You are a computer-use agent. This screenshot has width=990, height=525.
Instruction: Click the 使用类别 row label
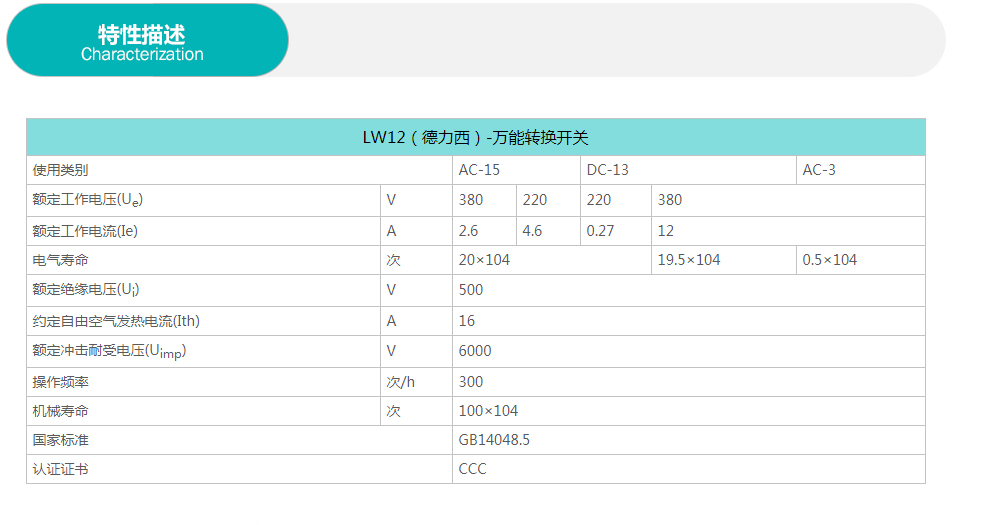point(61,170)
